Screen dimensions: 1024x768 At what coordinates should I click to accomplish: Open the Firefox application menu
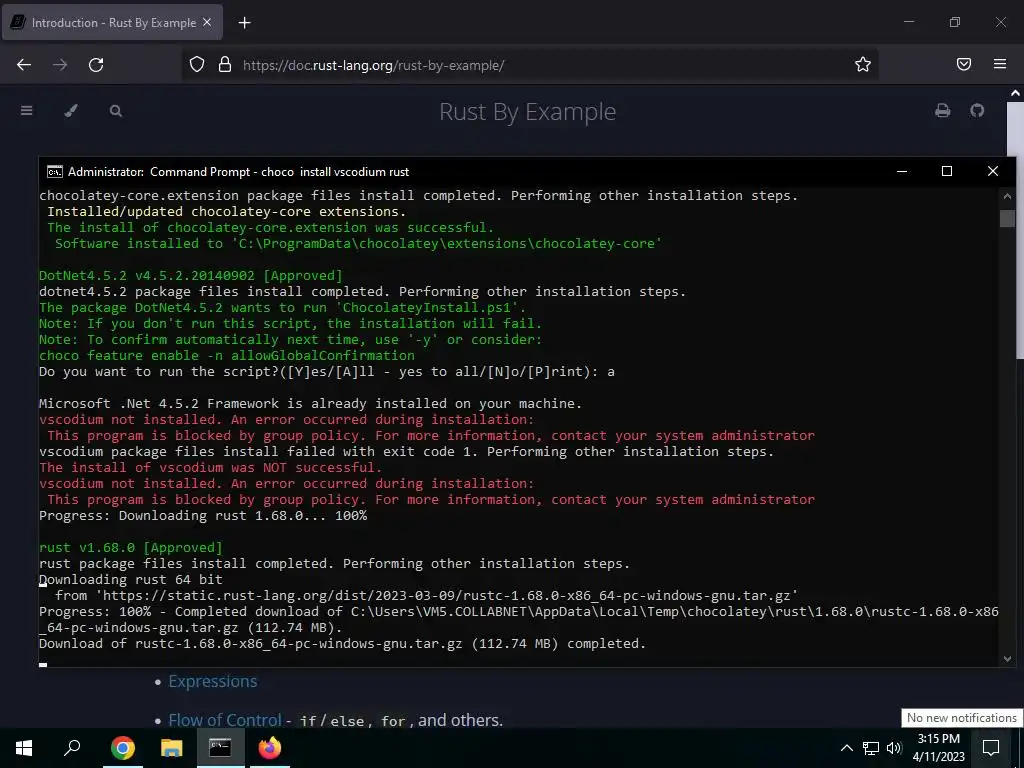[1000, 64]
